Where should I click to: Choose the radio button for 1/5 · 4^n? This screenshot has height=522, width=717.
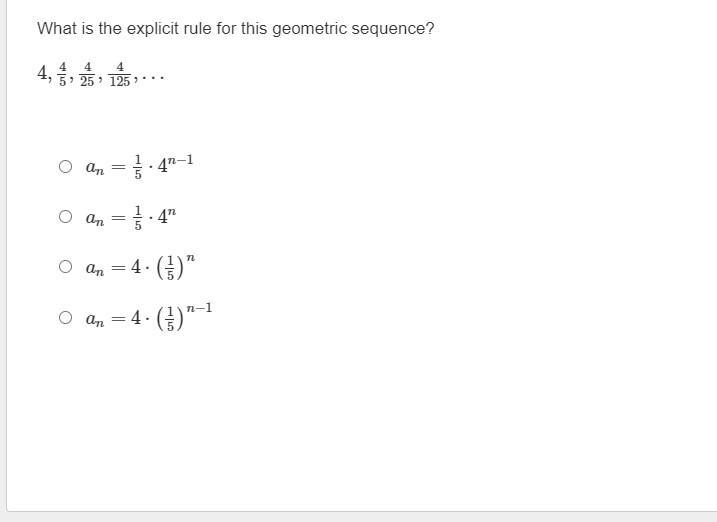coord(66,217)
